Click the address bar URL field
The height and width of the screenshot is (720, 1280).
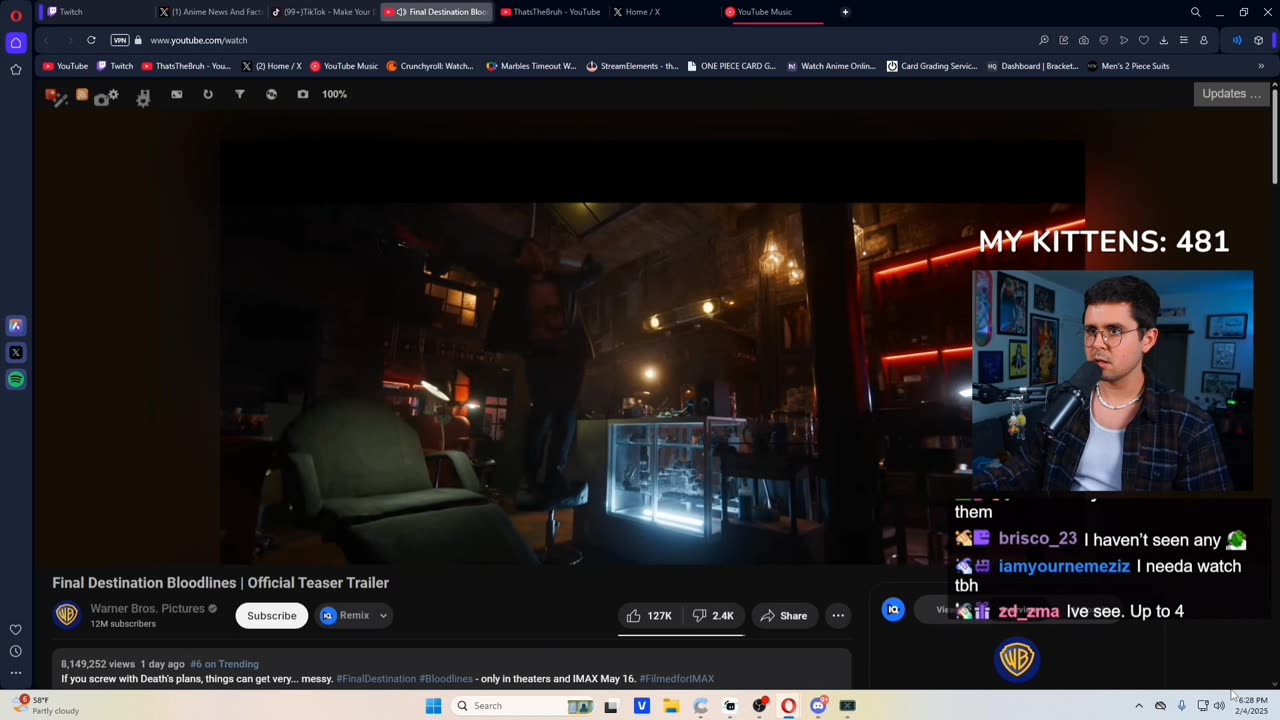[x=590, y=40]
